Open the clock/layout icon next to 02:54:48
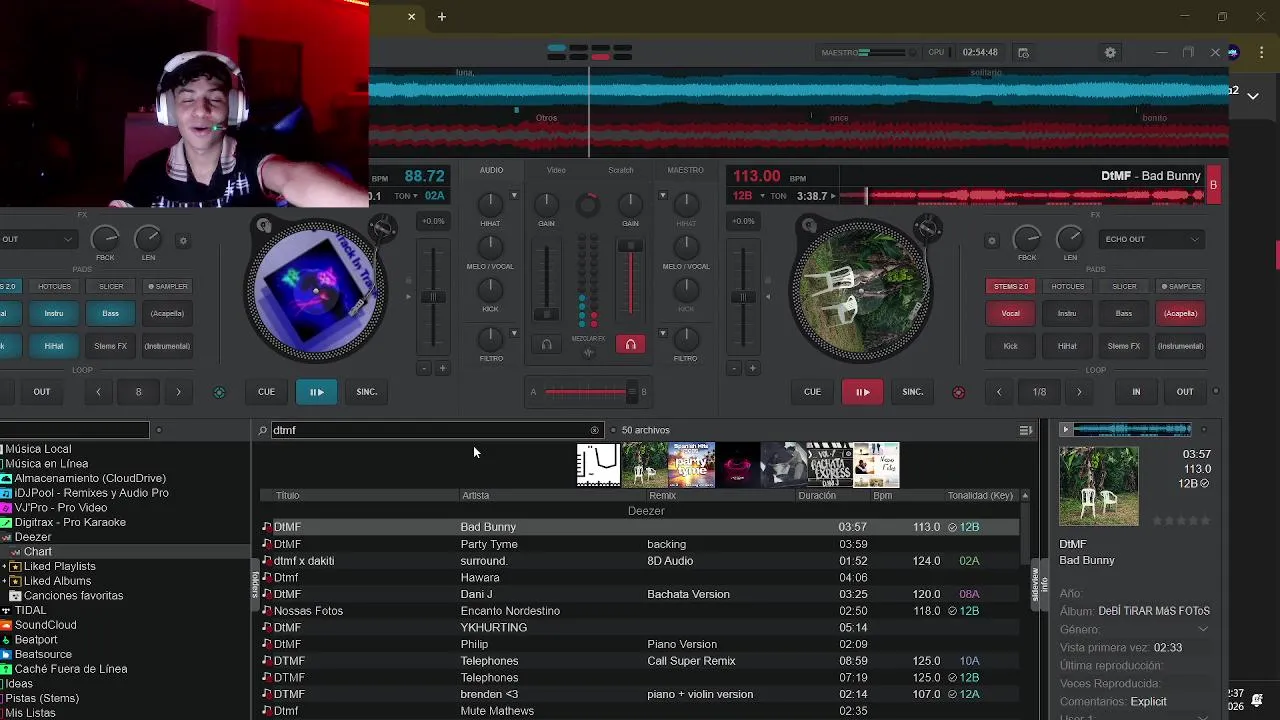The height and width of the screenshot is (720, 1280). (x=1023, y=53)
